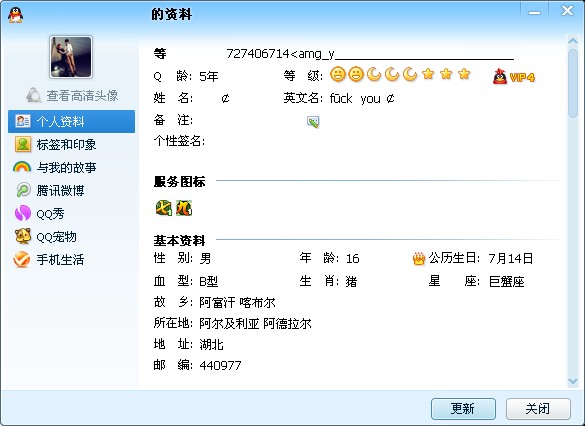Click the second service icon
The height and width of the screenshot is (426, 585).
(x=184, y=208)
